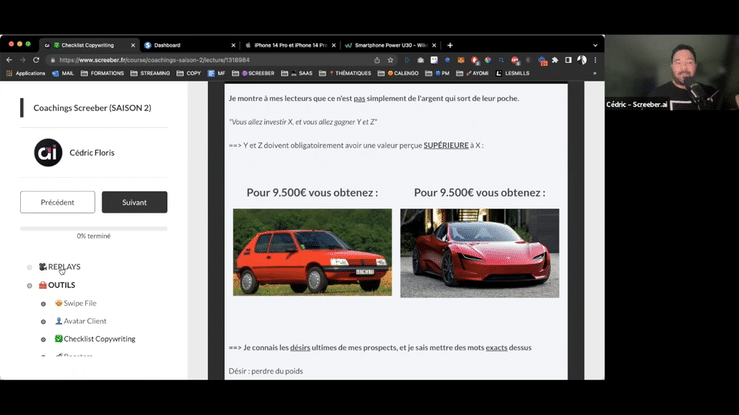Click the browser forward arrow

23,60
